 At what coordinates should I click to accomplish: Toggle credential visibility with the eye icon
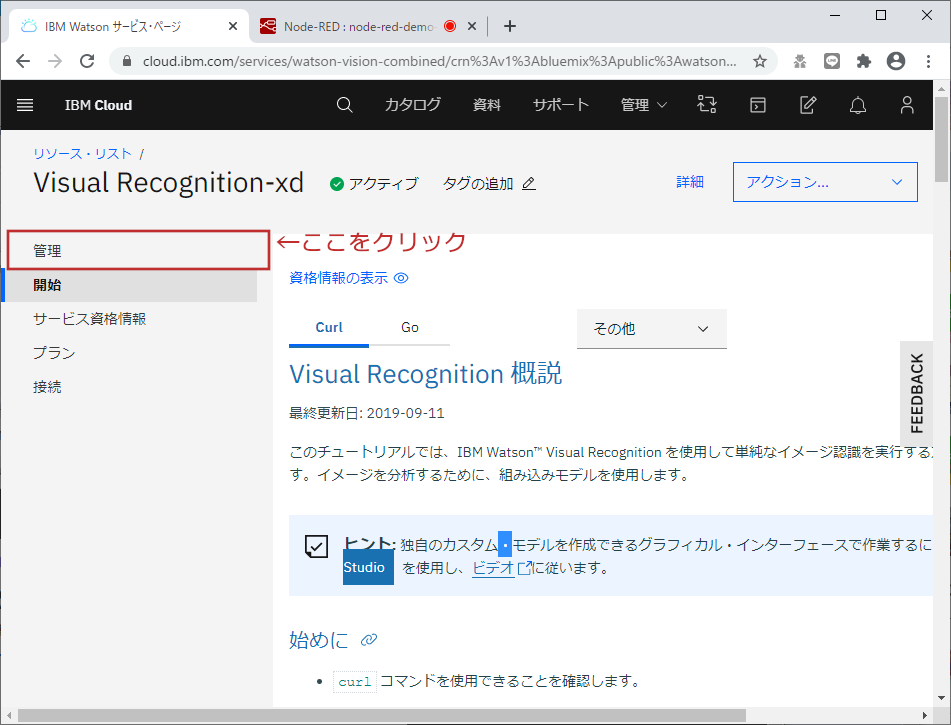[401, 278]
